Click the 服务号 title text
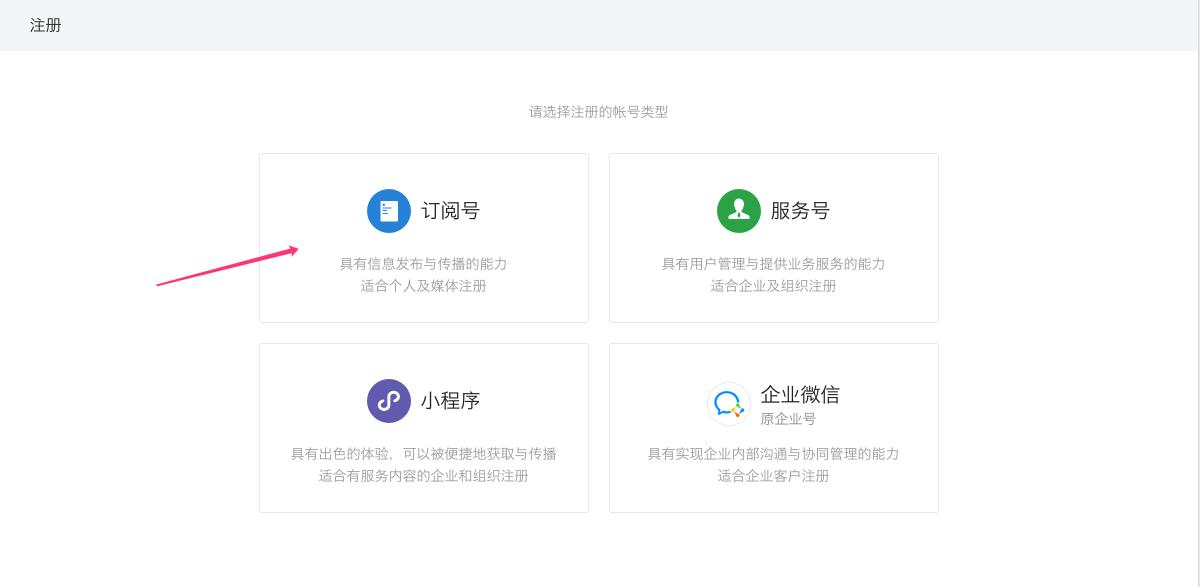This screenshot has width=1200, height=587. pos(800,211)
